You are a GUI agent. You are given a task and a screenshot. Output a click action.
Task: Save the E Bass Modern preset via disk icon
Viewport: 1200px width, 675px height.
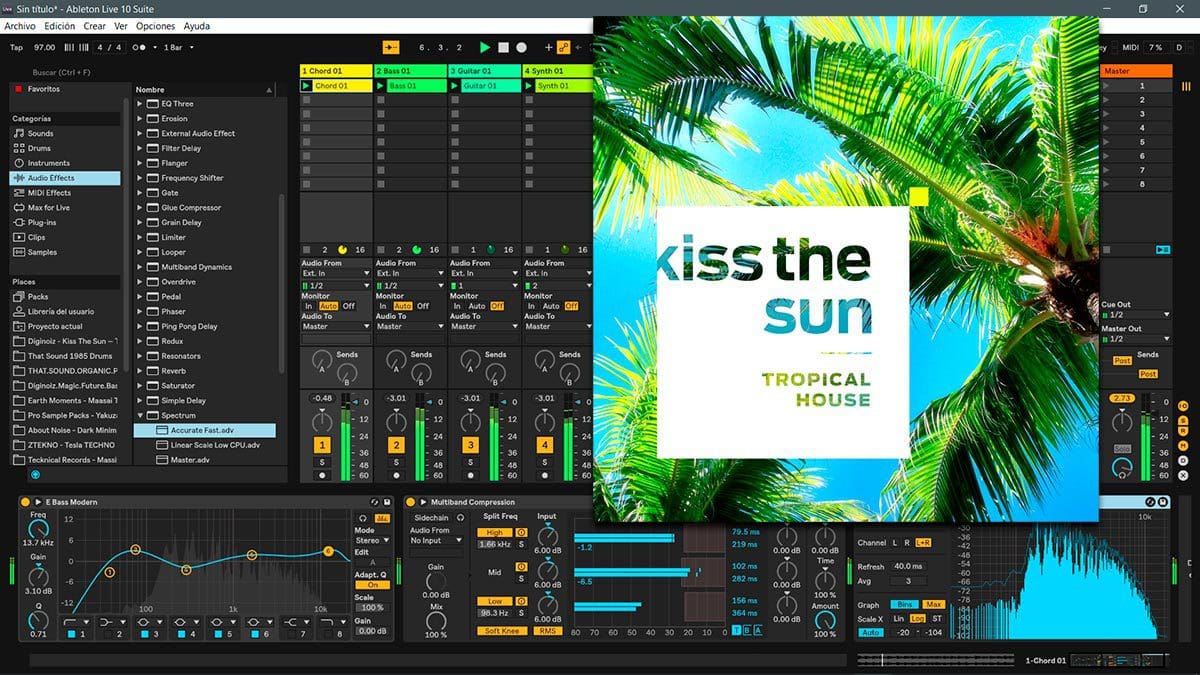click(385, 502)
